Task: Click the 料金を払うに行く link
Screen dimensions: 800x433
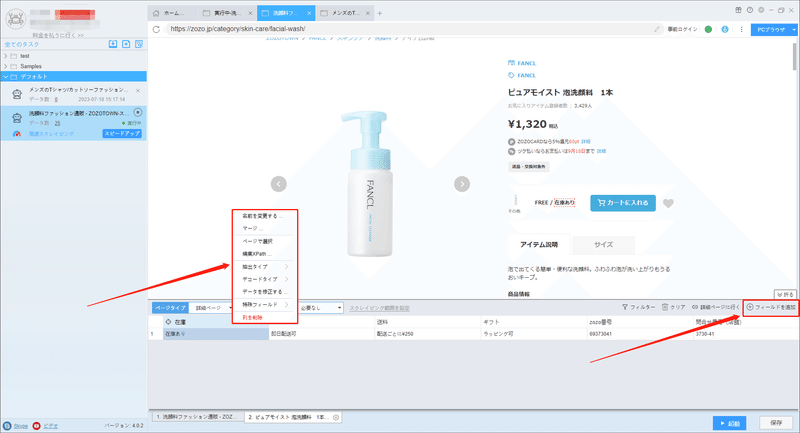Action: [x=58, y=35]
